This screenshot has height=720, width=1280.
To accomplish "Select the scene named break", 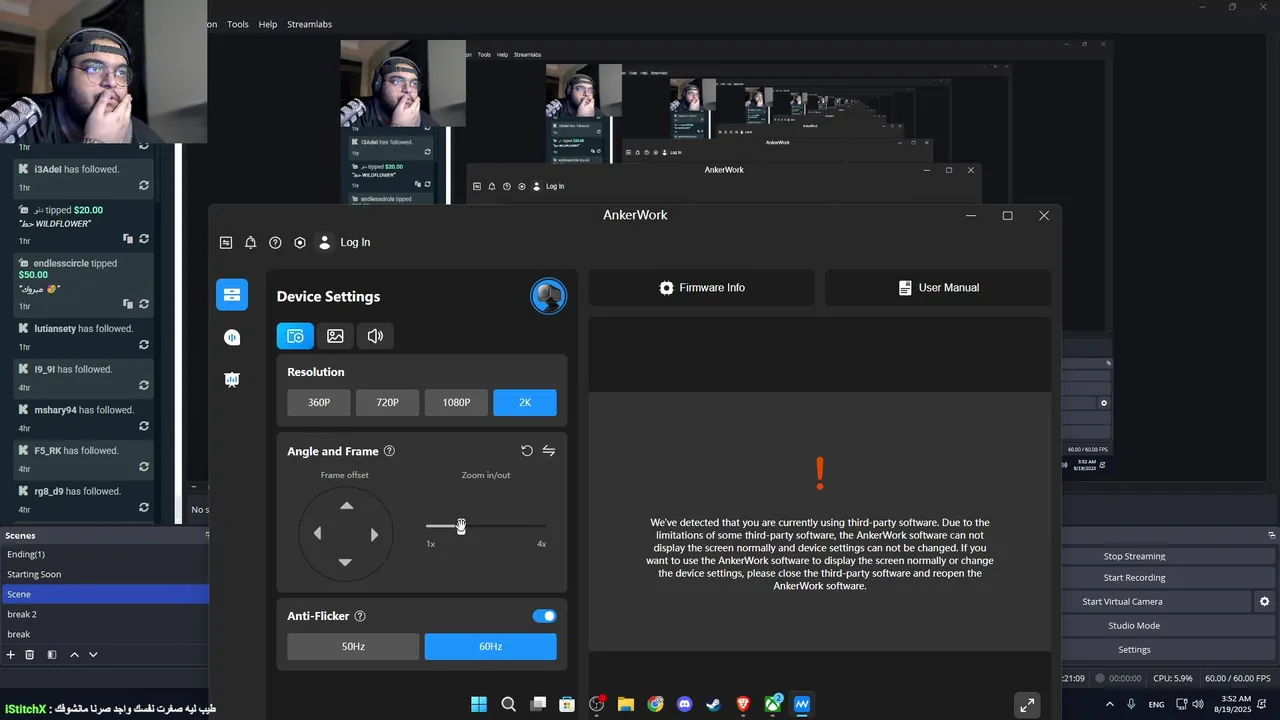I will pos(104,634).
